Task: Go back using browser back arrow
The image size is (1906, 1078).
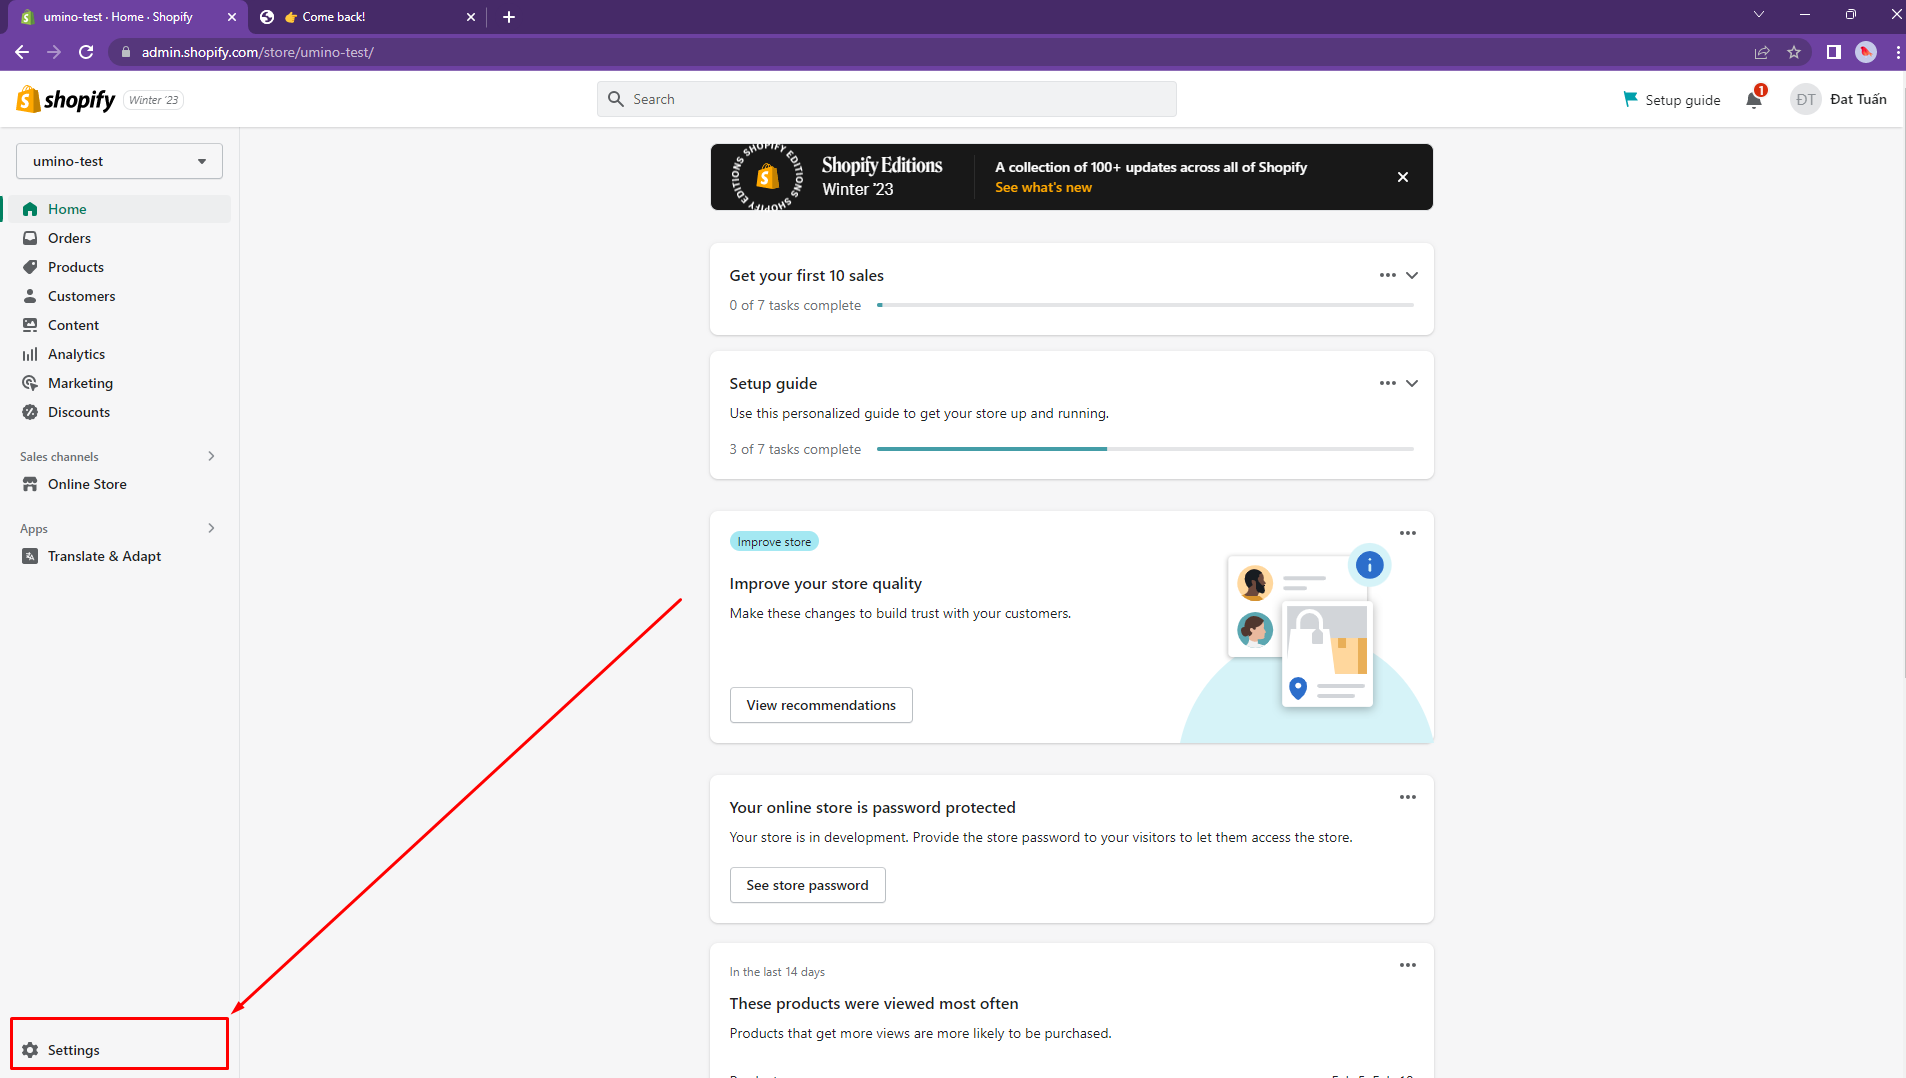Action: (22, 52)
